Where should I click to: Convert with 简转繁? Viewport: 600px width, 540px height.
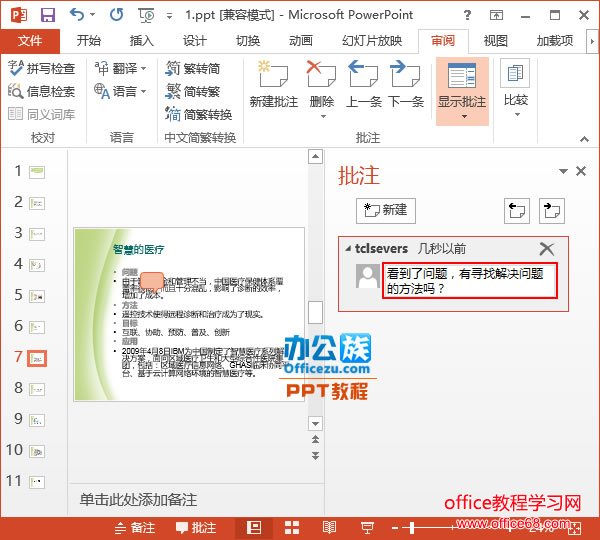coord(193,91)
